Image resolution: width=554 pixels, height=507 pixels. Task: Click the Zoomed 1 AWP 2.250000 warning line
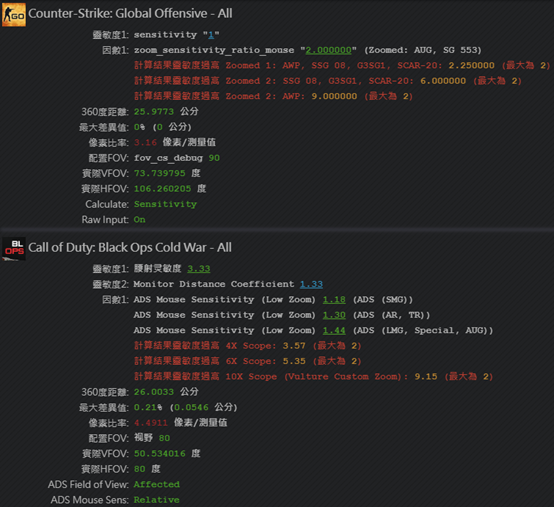tap(342, 66)
